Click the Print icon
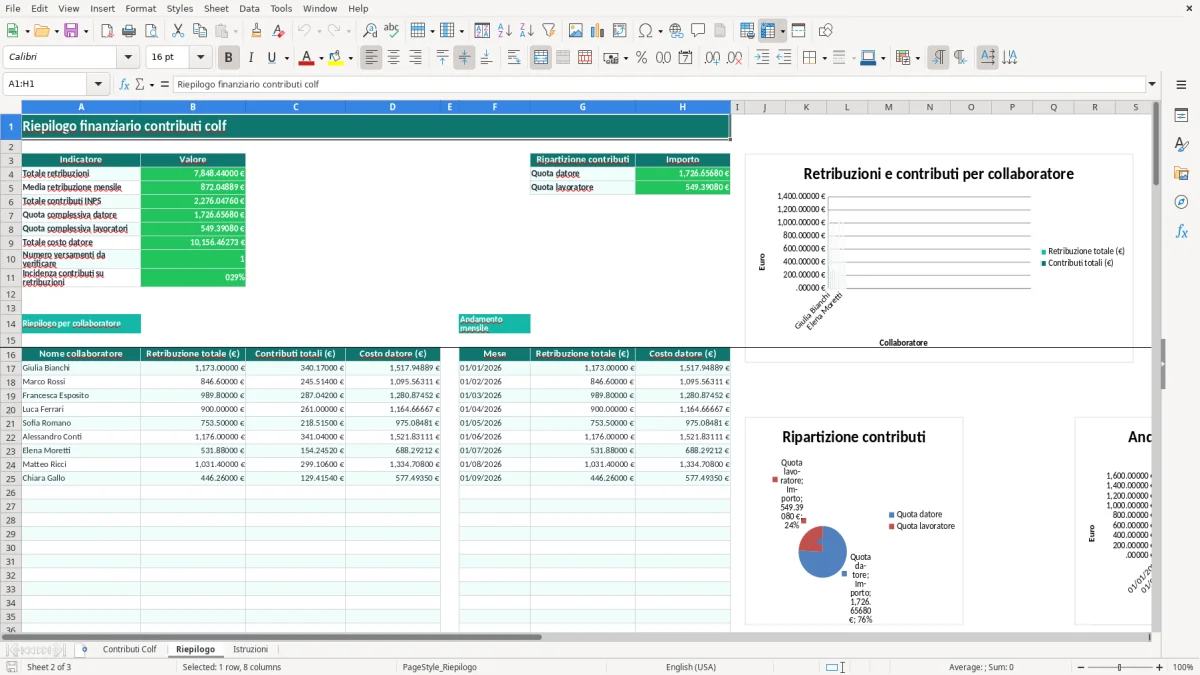The width and height of the screenshot is (1200, 675). 128,31
